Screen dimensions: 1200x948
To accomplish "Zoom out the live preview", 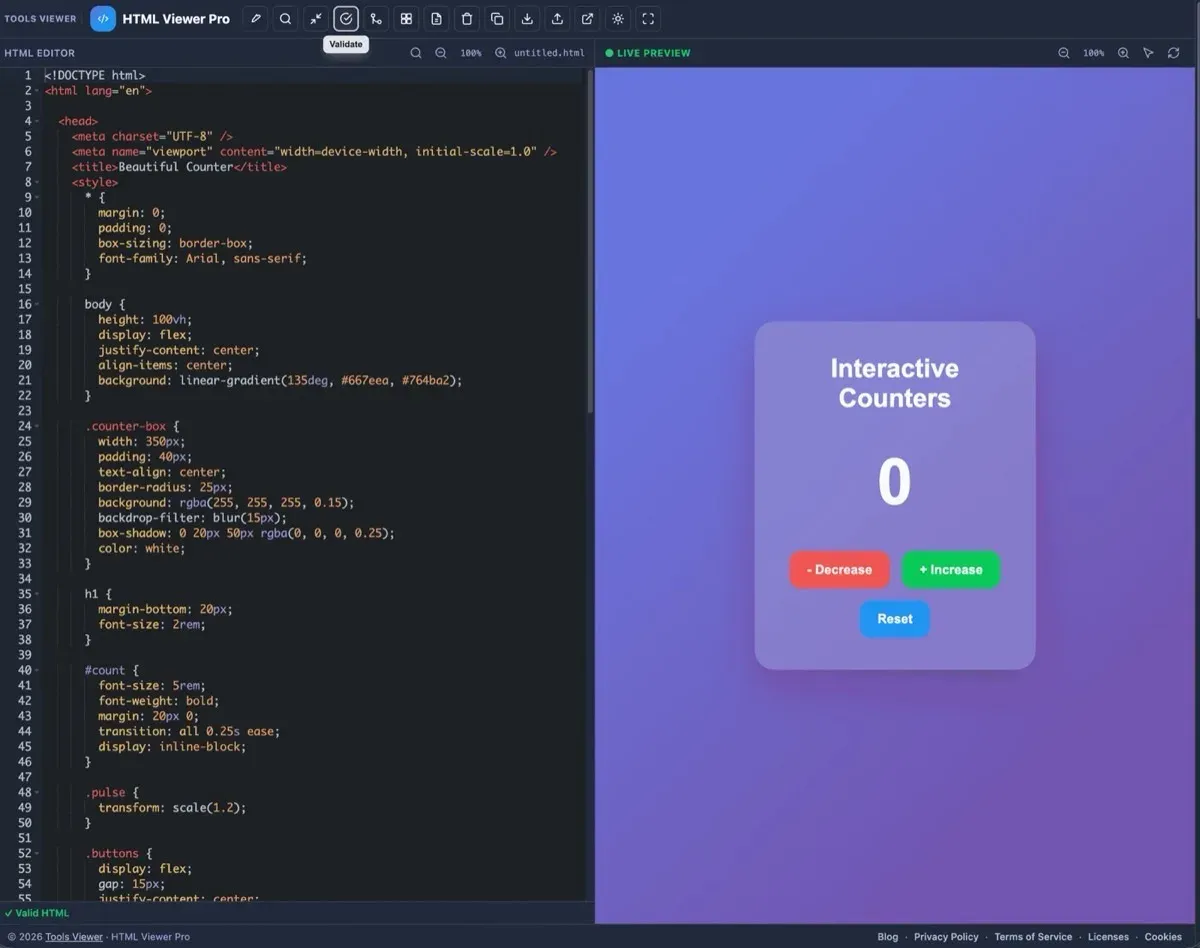I will 1064,53.
